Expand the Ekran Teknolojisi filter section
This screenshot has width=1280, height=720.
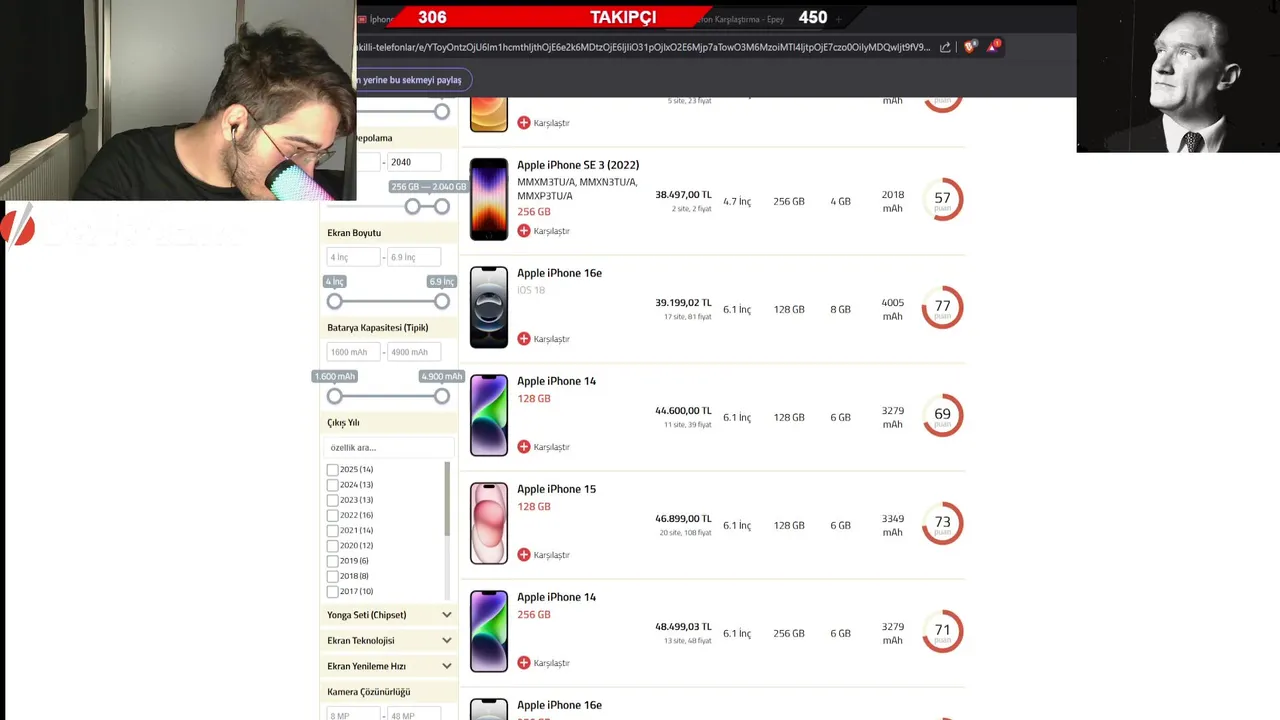point(389,640)
